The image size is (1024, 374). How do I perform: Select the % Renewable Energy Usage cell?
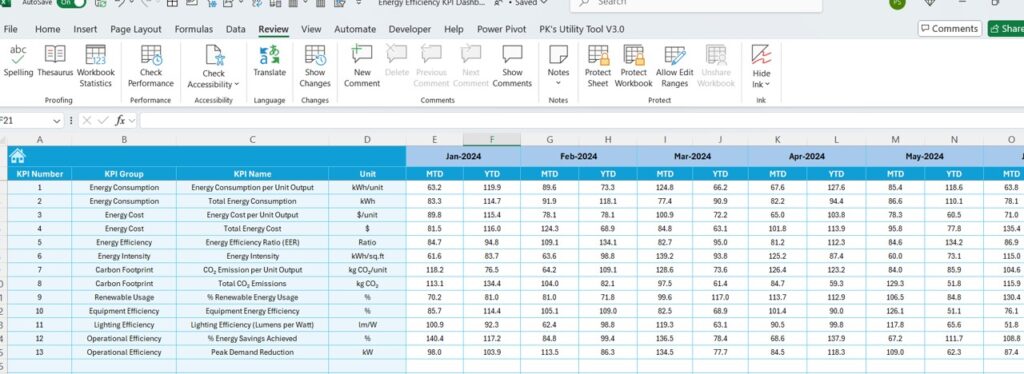pyautogui.click(x=252, y=297)
